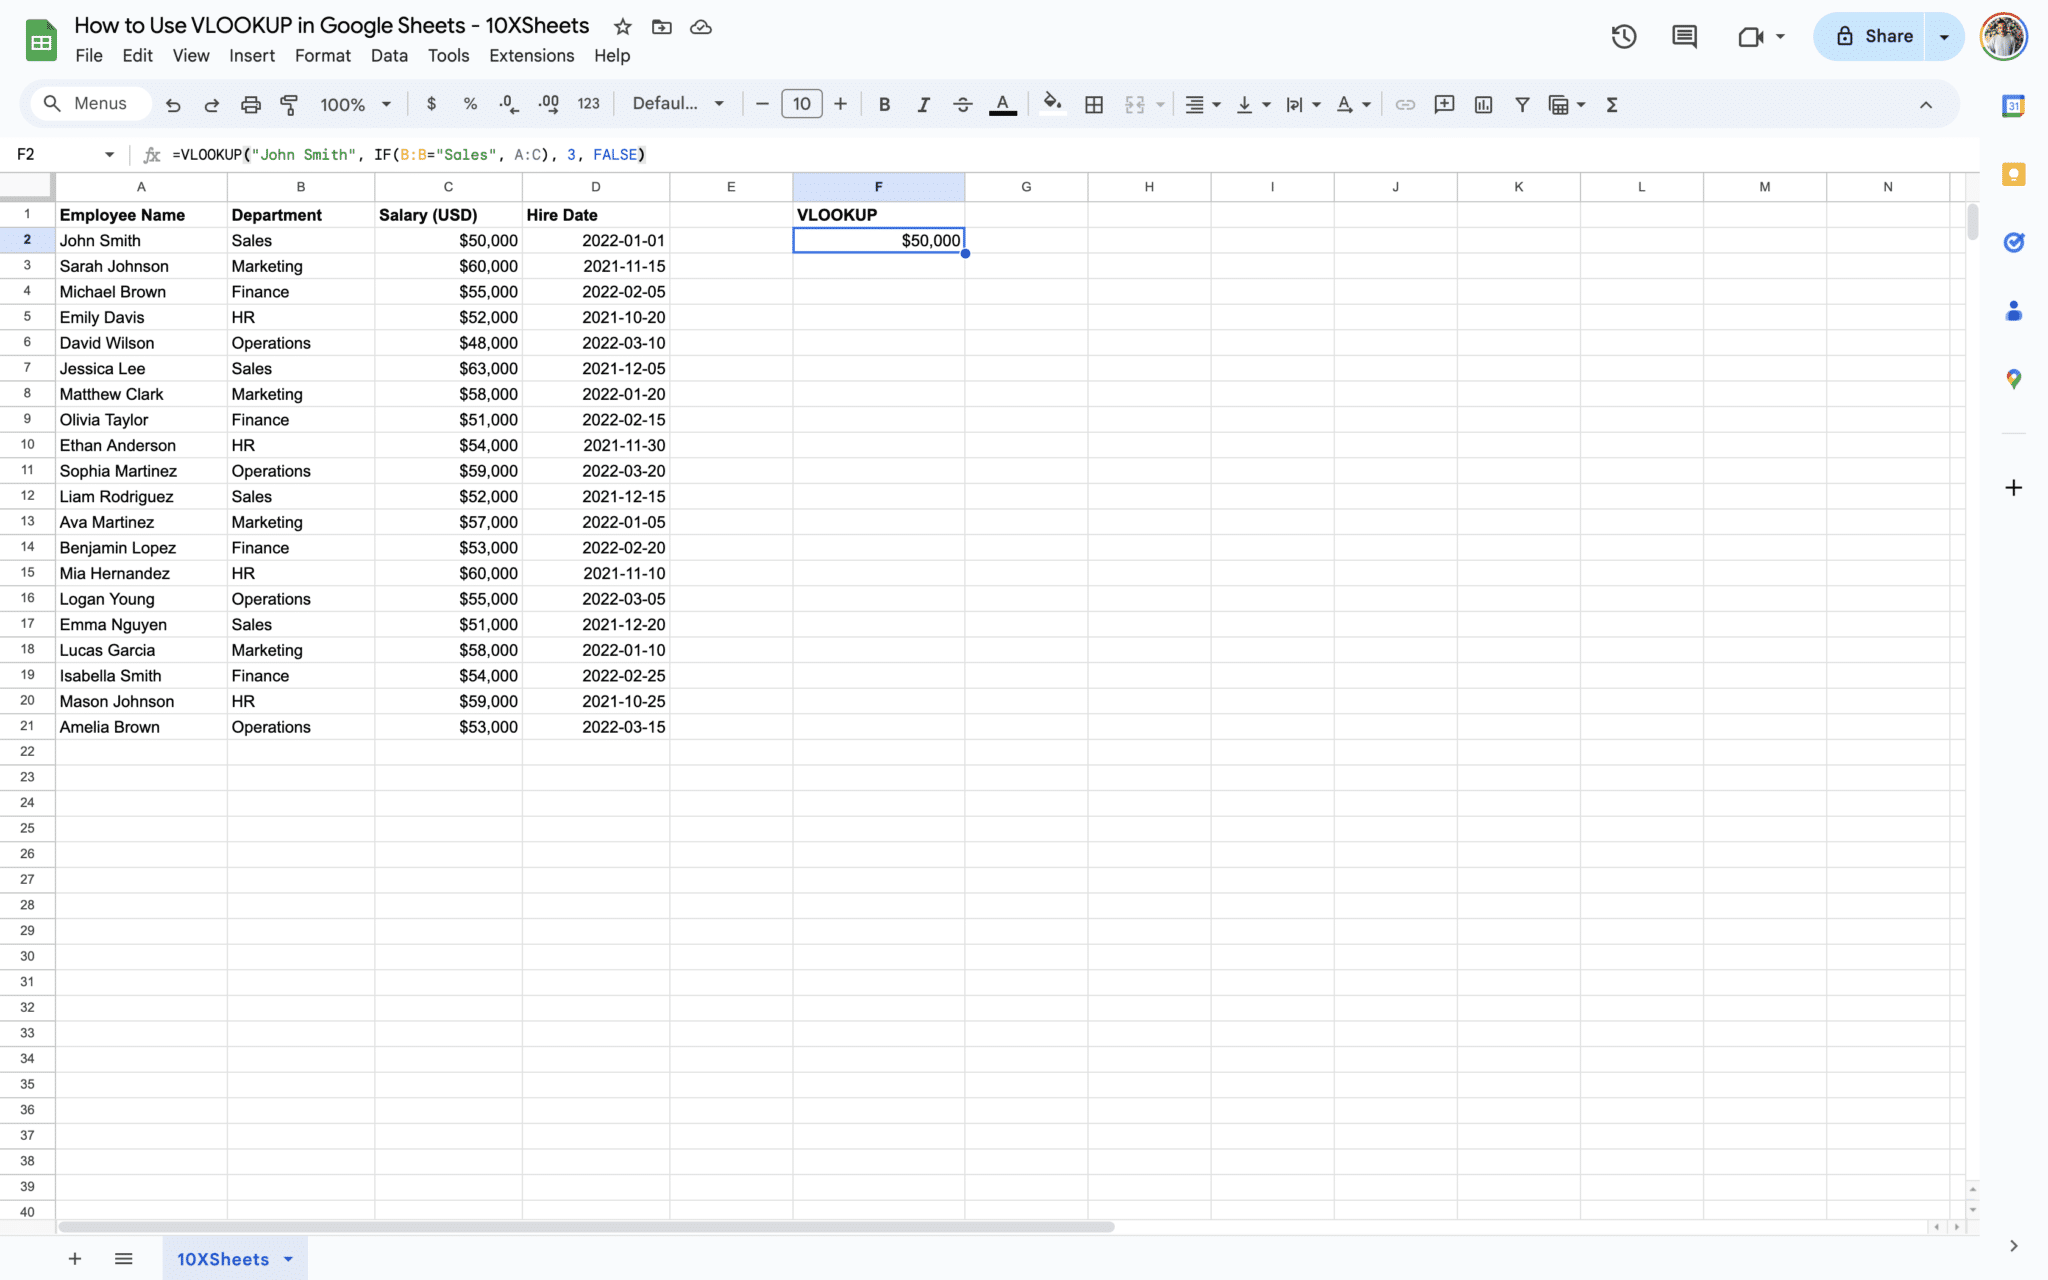Decrease decimal places icon
This screenshot has height=1280, width=2048.
508,104
